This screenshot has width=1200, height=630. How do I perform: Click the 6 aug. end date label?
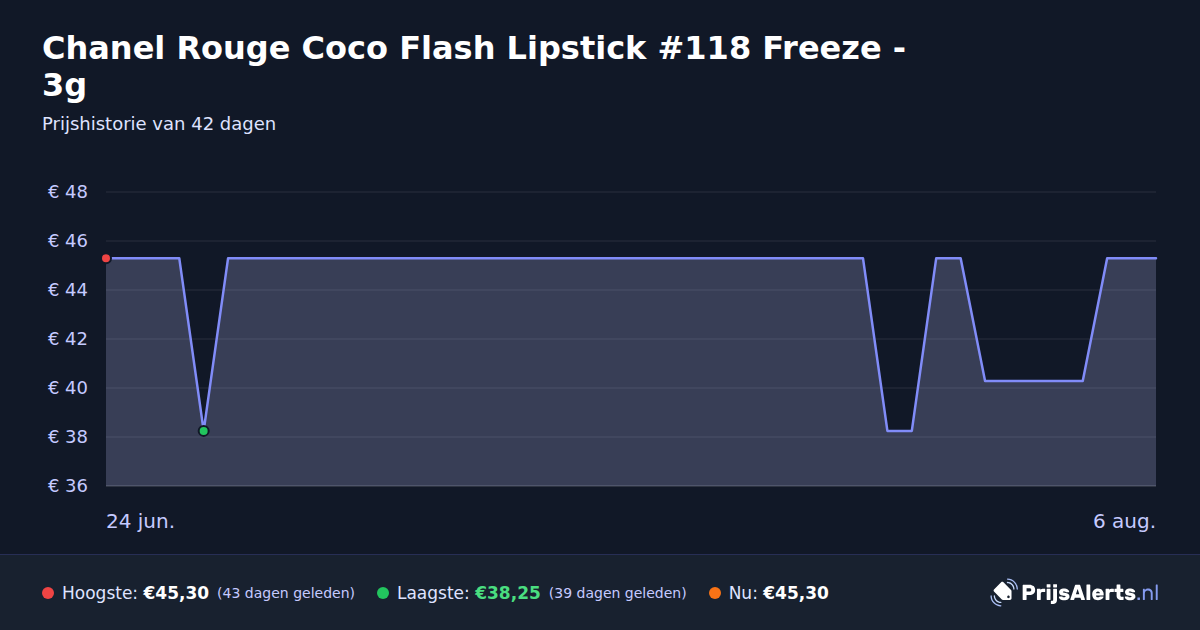tap(1124, 522)
